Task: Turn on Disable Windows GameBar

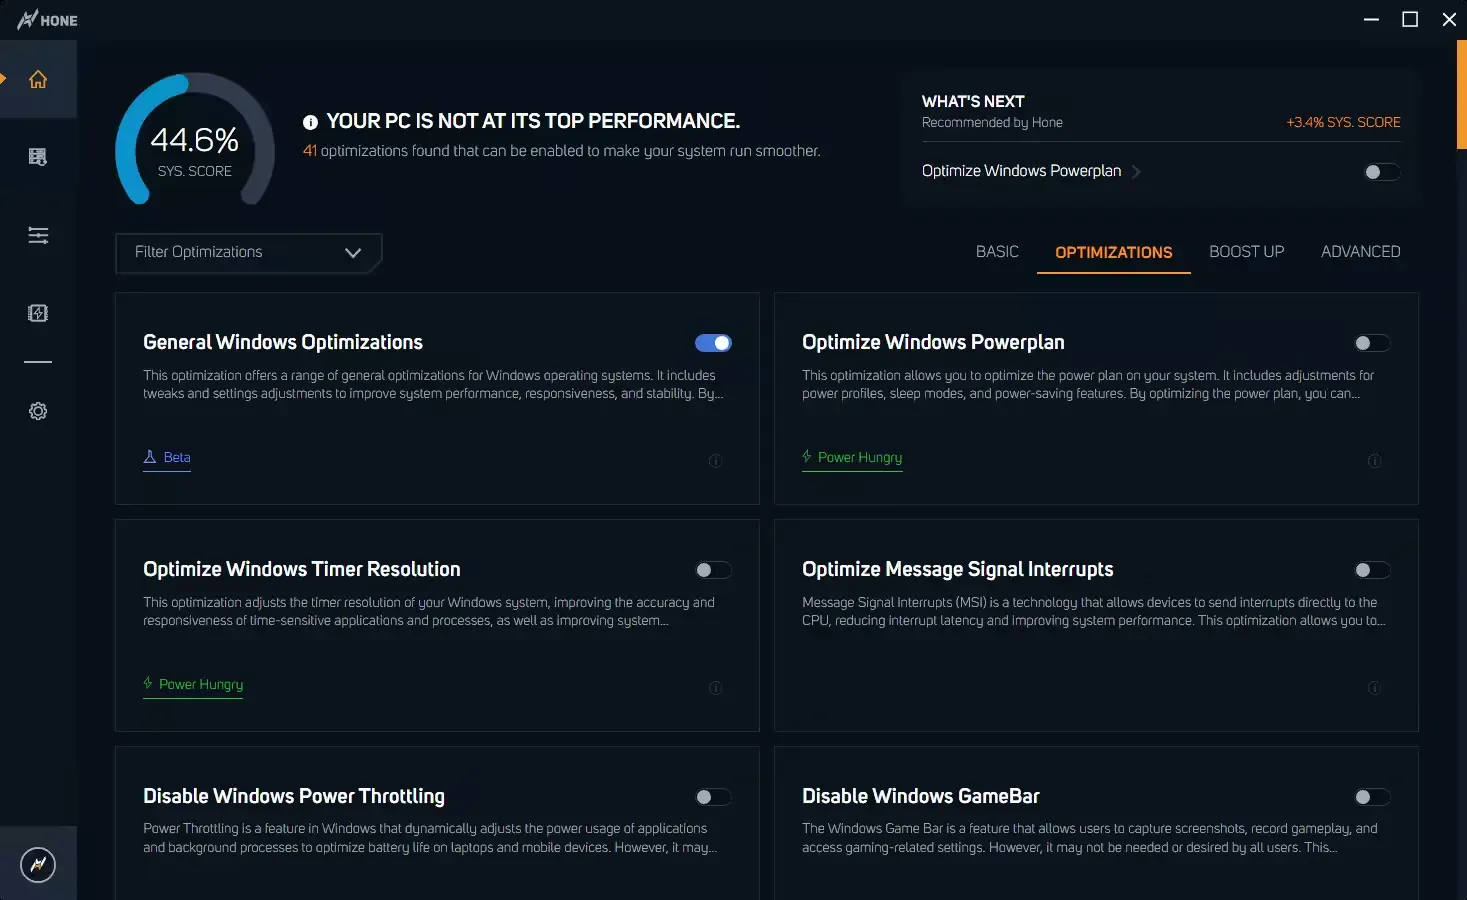Action: 1372,797
